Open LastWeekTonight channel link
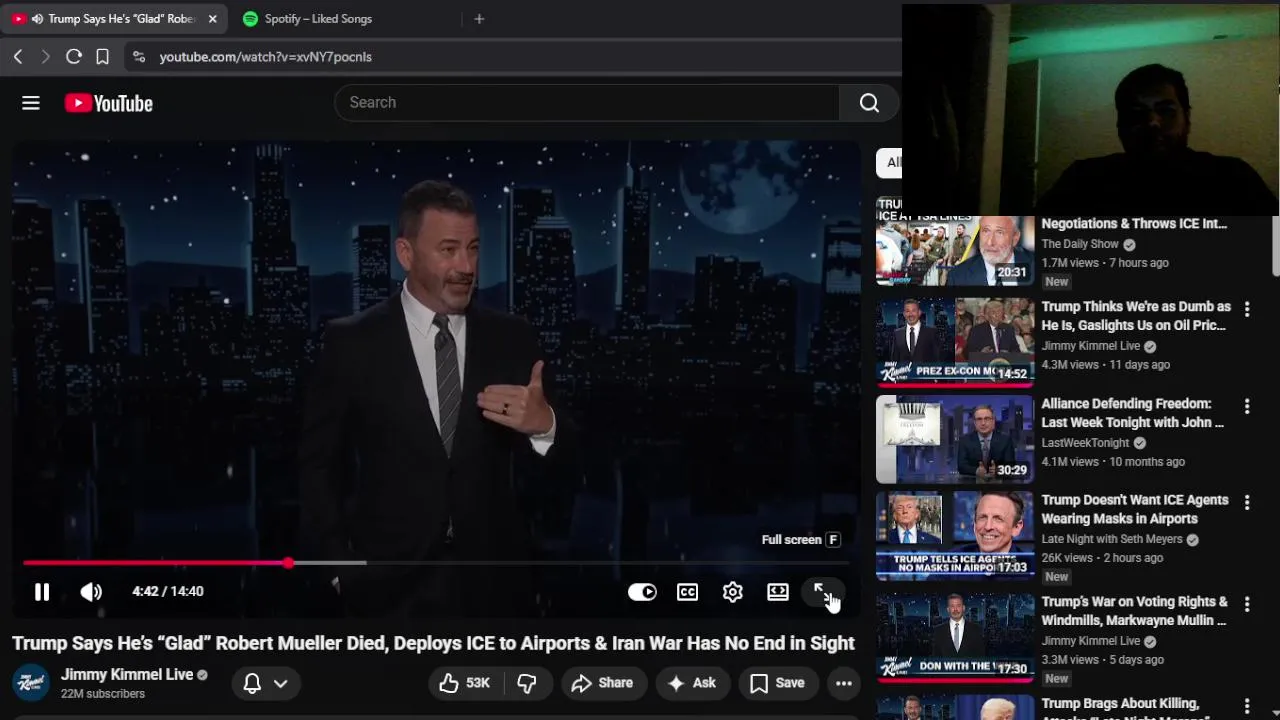The width and height of the screenshot is (1280, 720). click(x=1085, y=443)
